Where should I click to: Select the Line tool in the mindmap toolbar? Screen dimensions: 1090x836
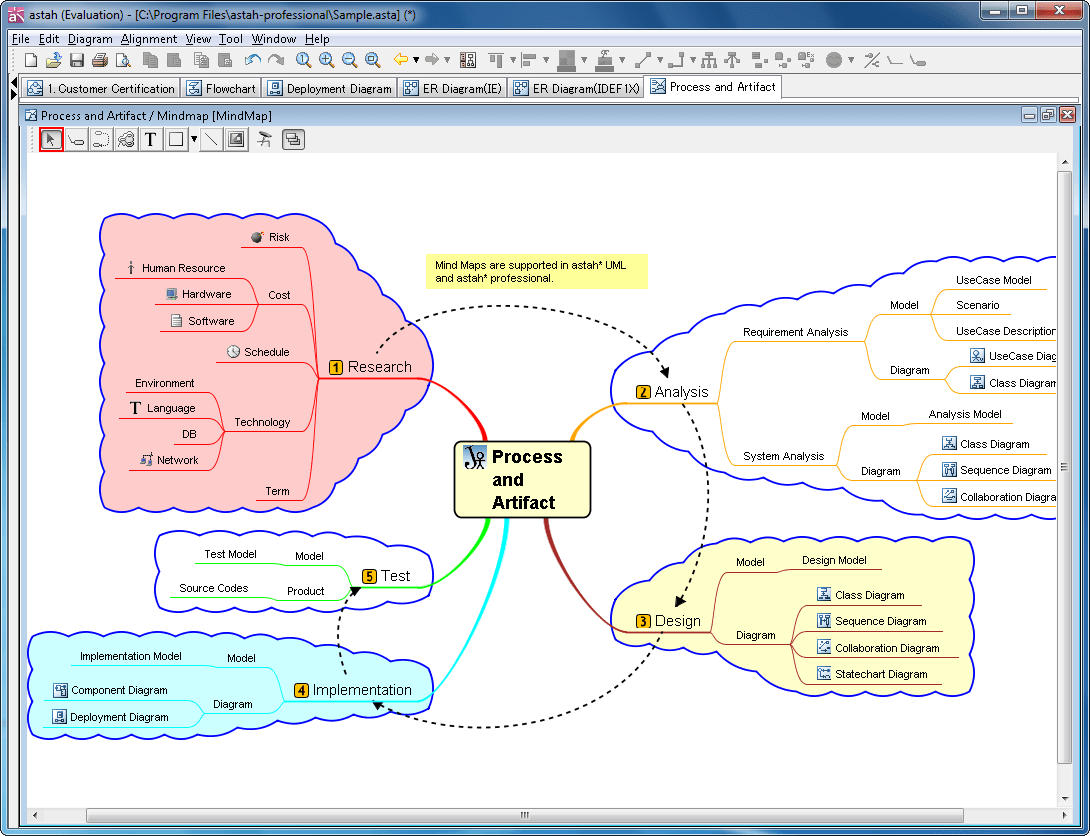point(211,140)
